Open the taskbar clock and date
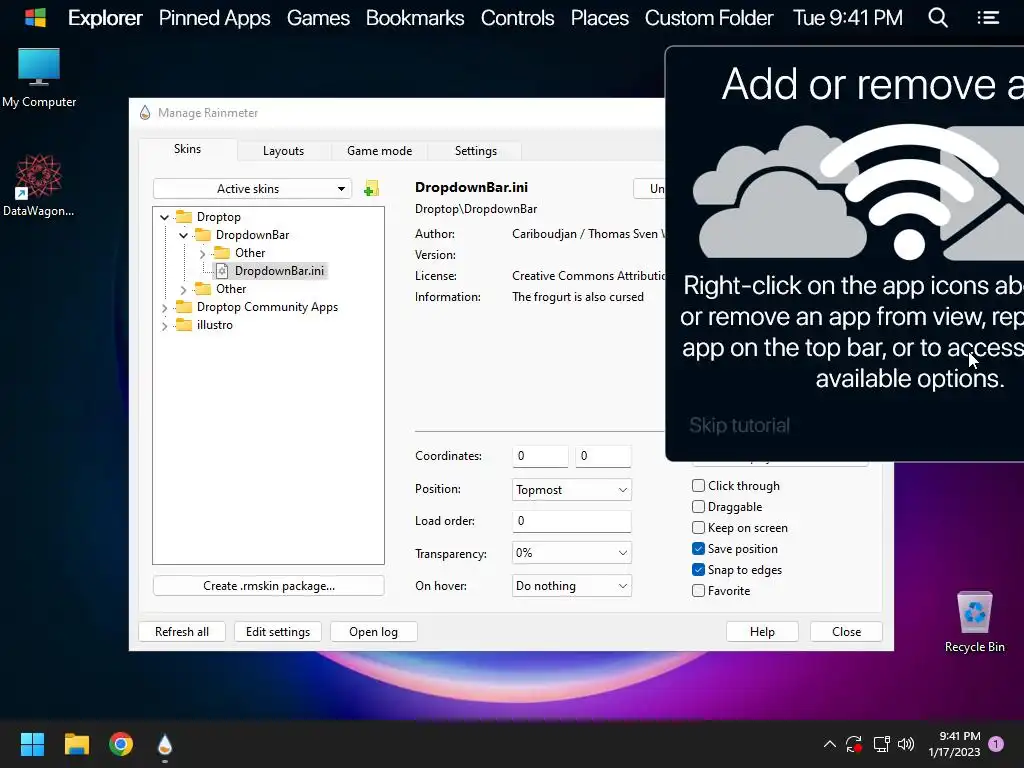 [x=954, y=744]
